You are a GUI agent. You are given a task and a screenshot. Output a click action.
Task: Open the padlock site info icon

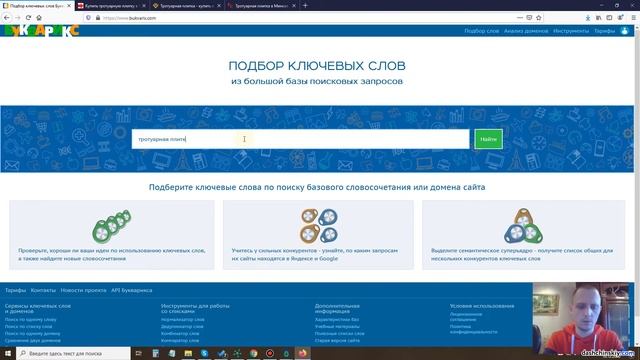[98, 18]
